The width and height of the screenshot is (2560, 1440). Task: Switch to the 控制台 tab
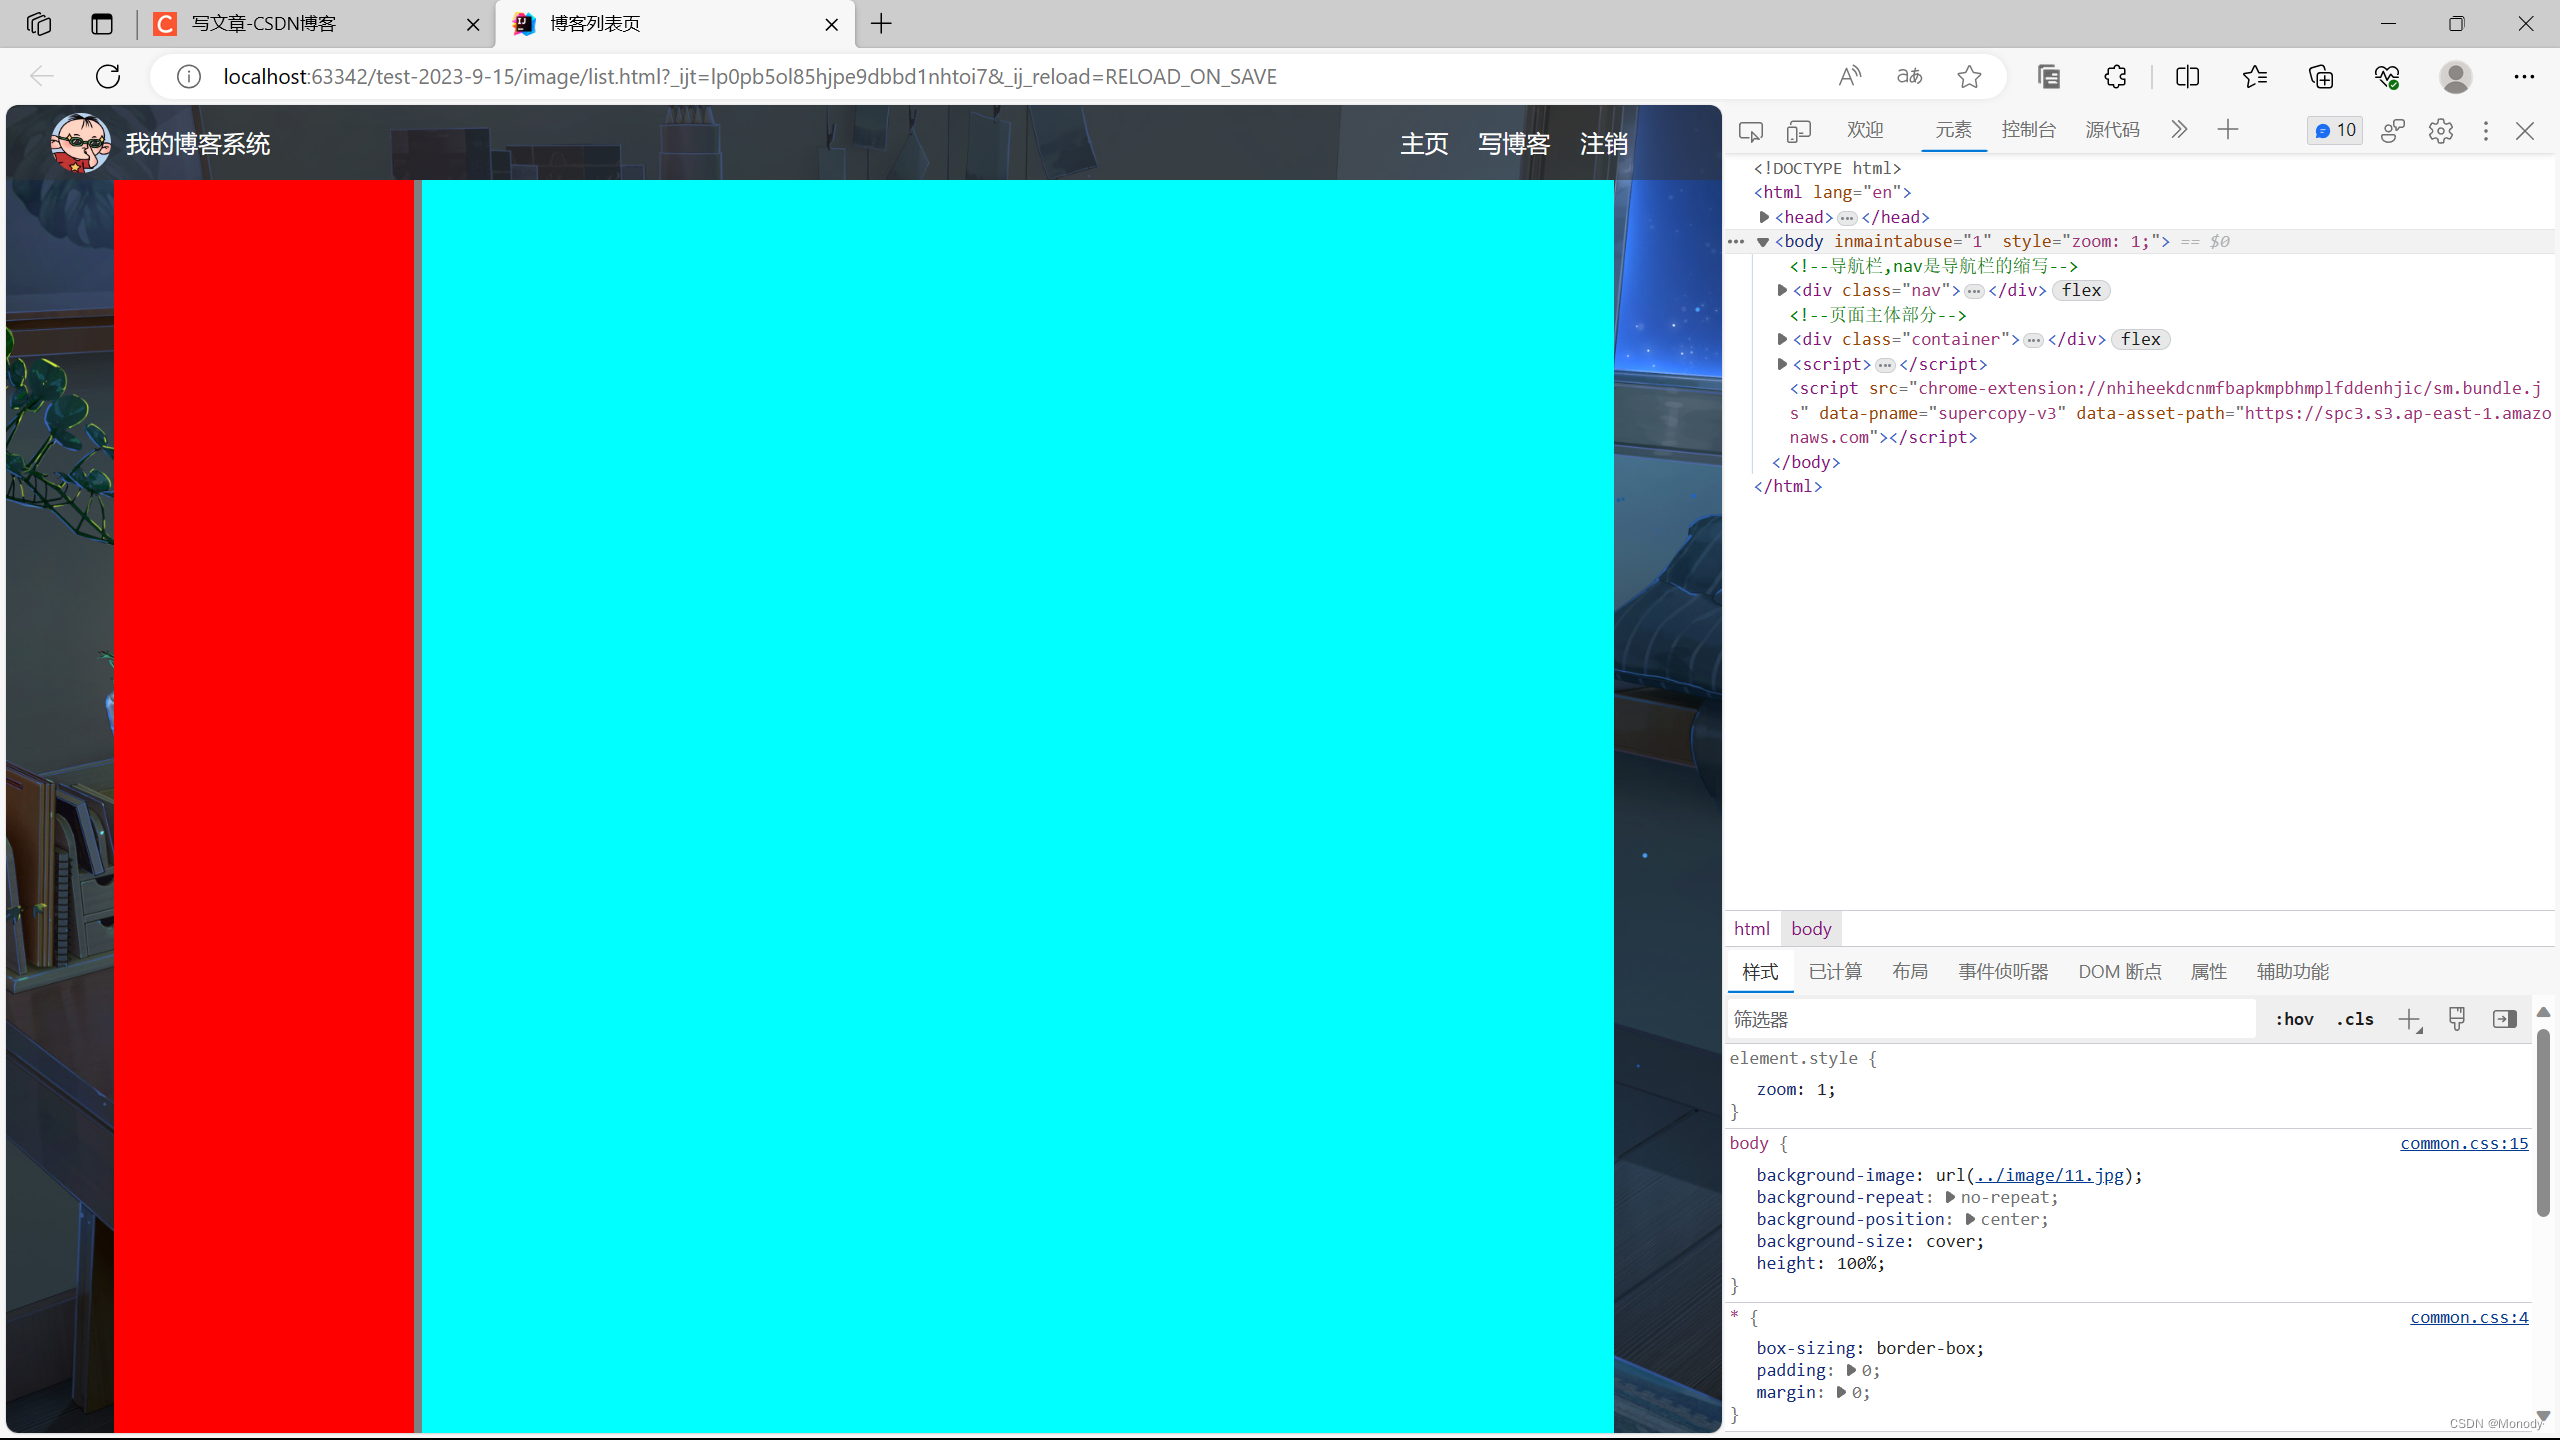click(x=2029, y=130)
